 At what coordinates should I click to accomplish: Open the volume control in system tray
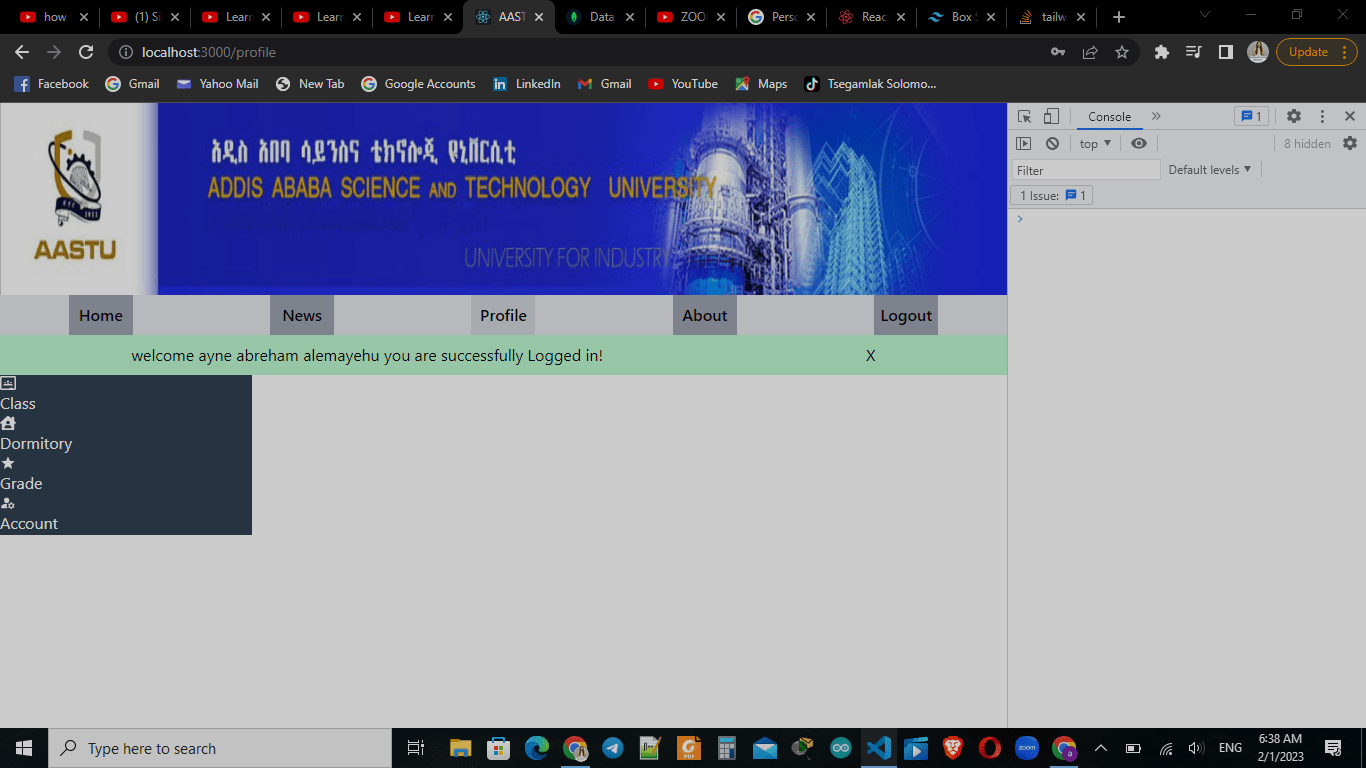pos(1196,748)
